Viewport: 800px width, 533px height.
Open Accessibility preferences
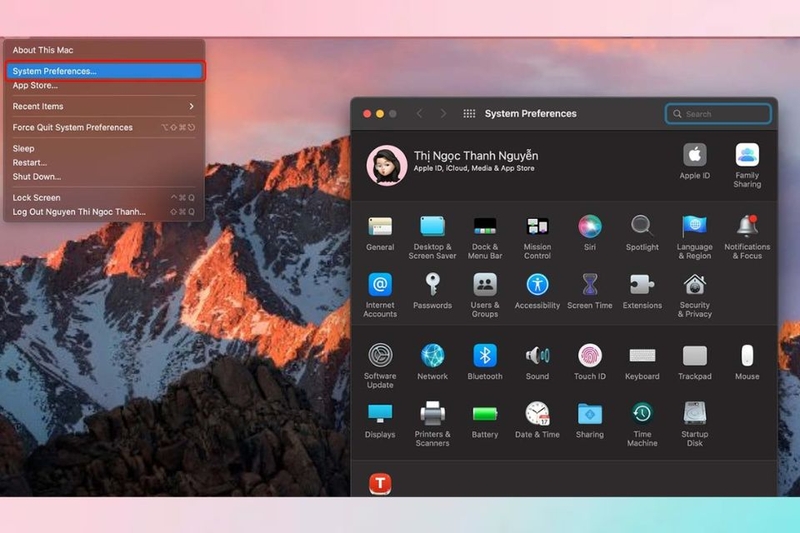537,291
